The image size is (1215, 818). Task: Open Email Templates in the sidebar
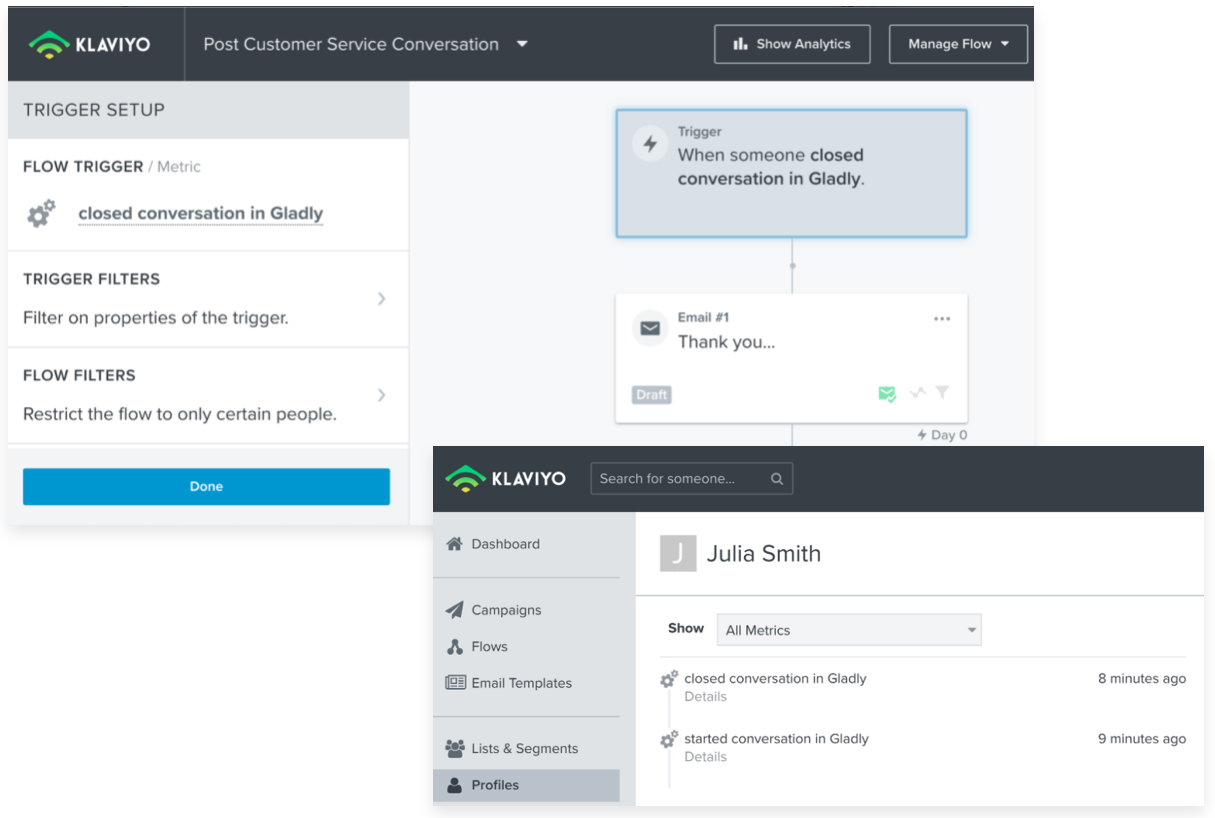(x=522, y=683)
